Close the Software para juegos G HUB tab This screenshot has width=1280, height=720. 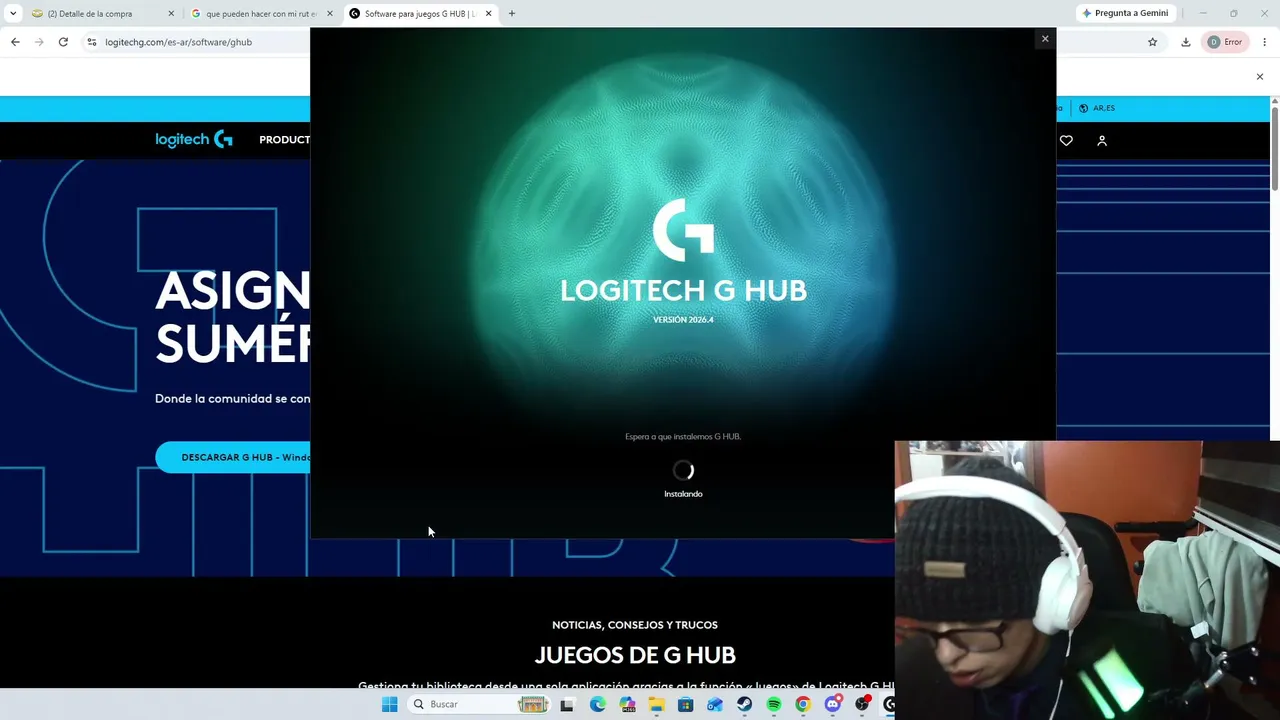489,14
